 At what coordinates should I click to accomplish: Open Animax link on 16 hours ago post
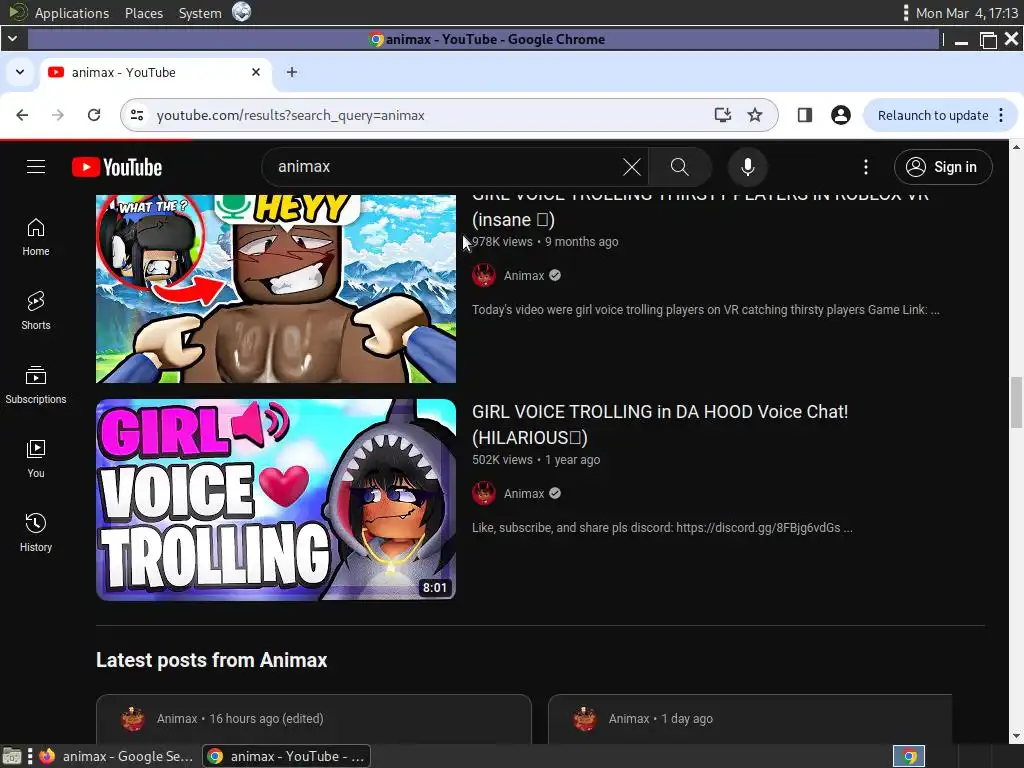click(x=176, y=718)
